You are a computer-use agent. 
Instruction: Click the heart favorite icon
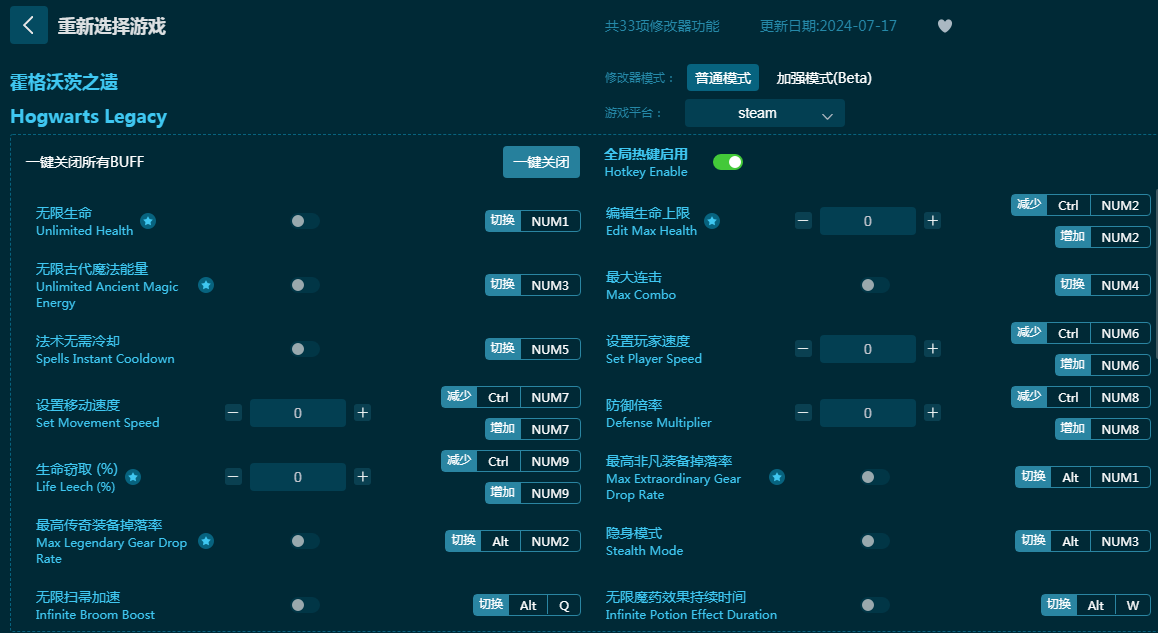[x=945, y=26]
